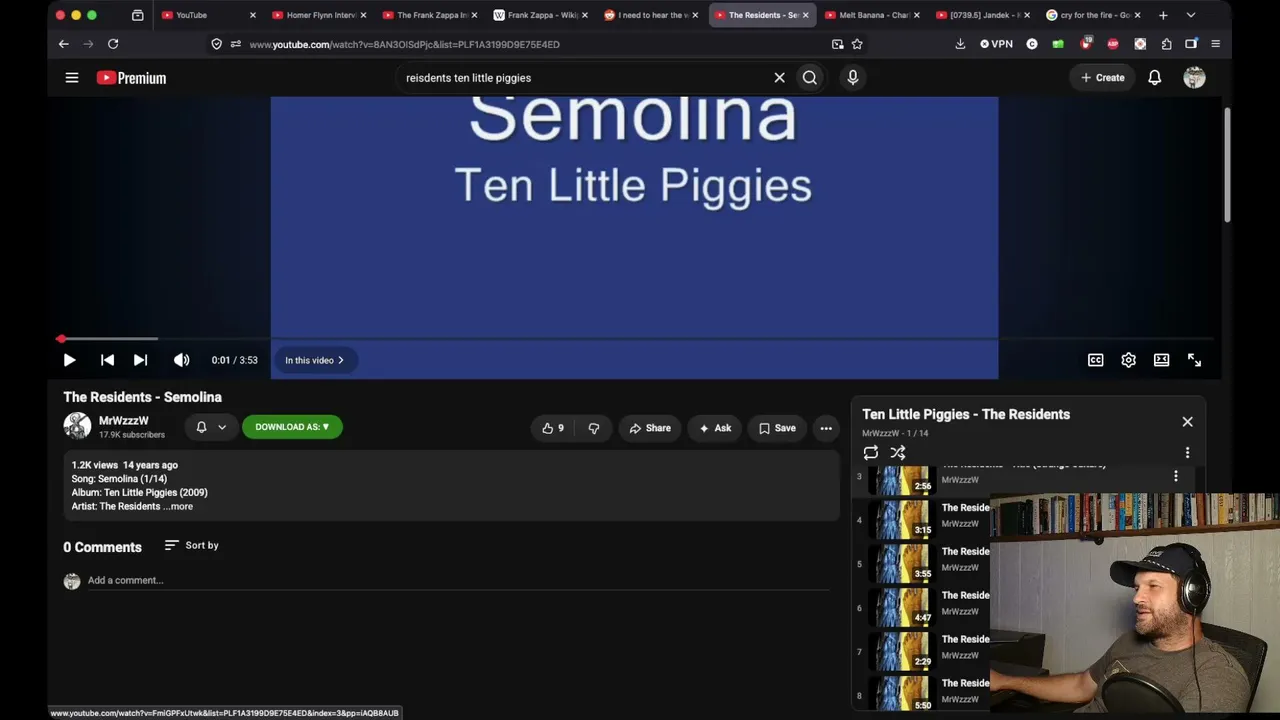Toggle the browser VPN
Viewport: 1280px width, 720px height.
pos(997,44)
